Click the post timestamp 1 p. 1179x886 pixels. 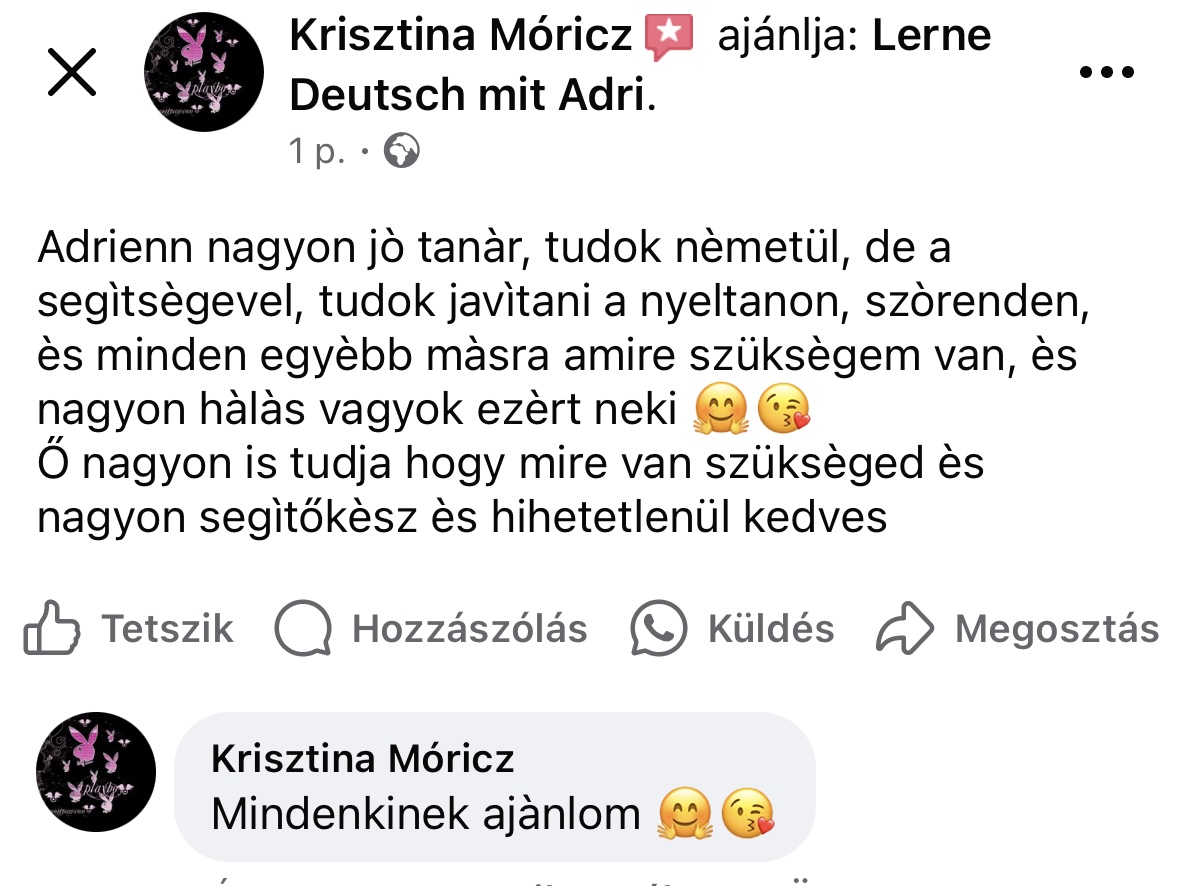tap(315, 152)
